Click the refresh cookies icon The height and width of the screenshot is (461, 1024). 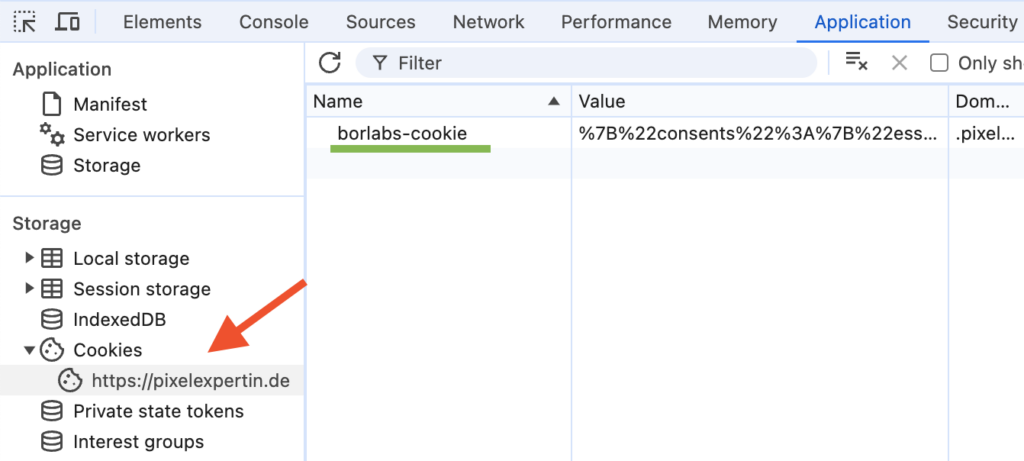330,63
